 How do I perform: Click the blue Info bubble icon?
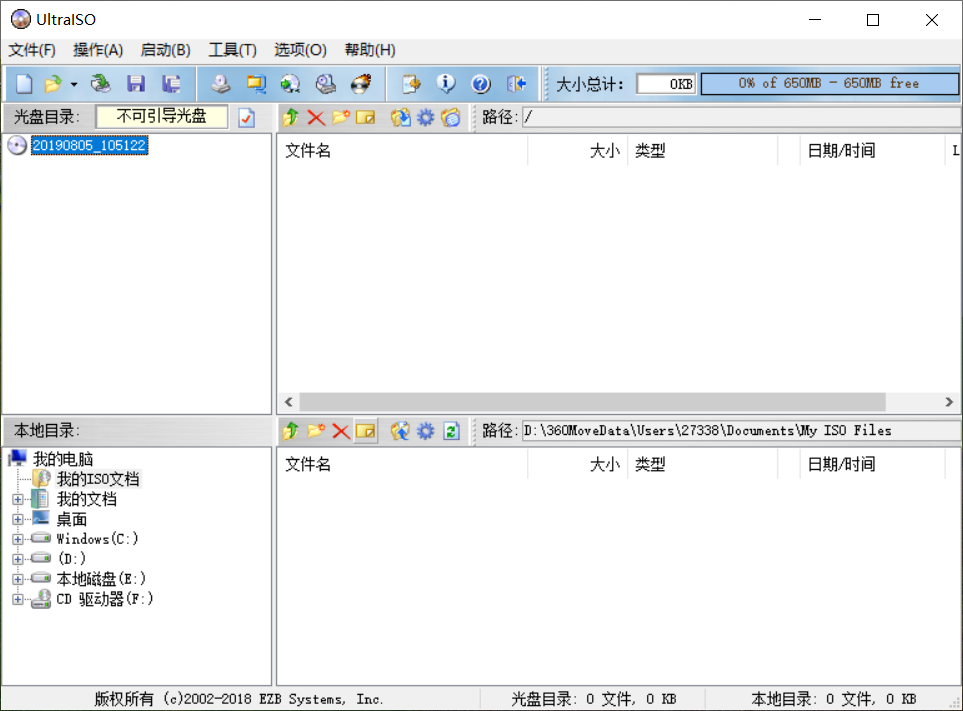(446, 84)
